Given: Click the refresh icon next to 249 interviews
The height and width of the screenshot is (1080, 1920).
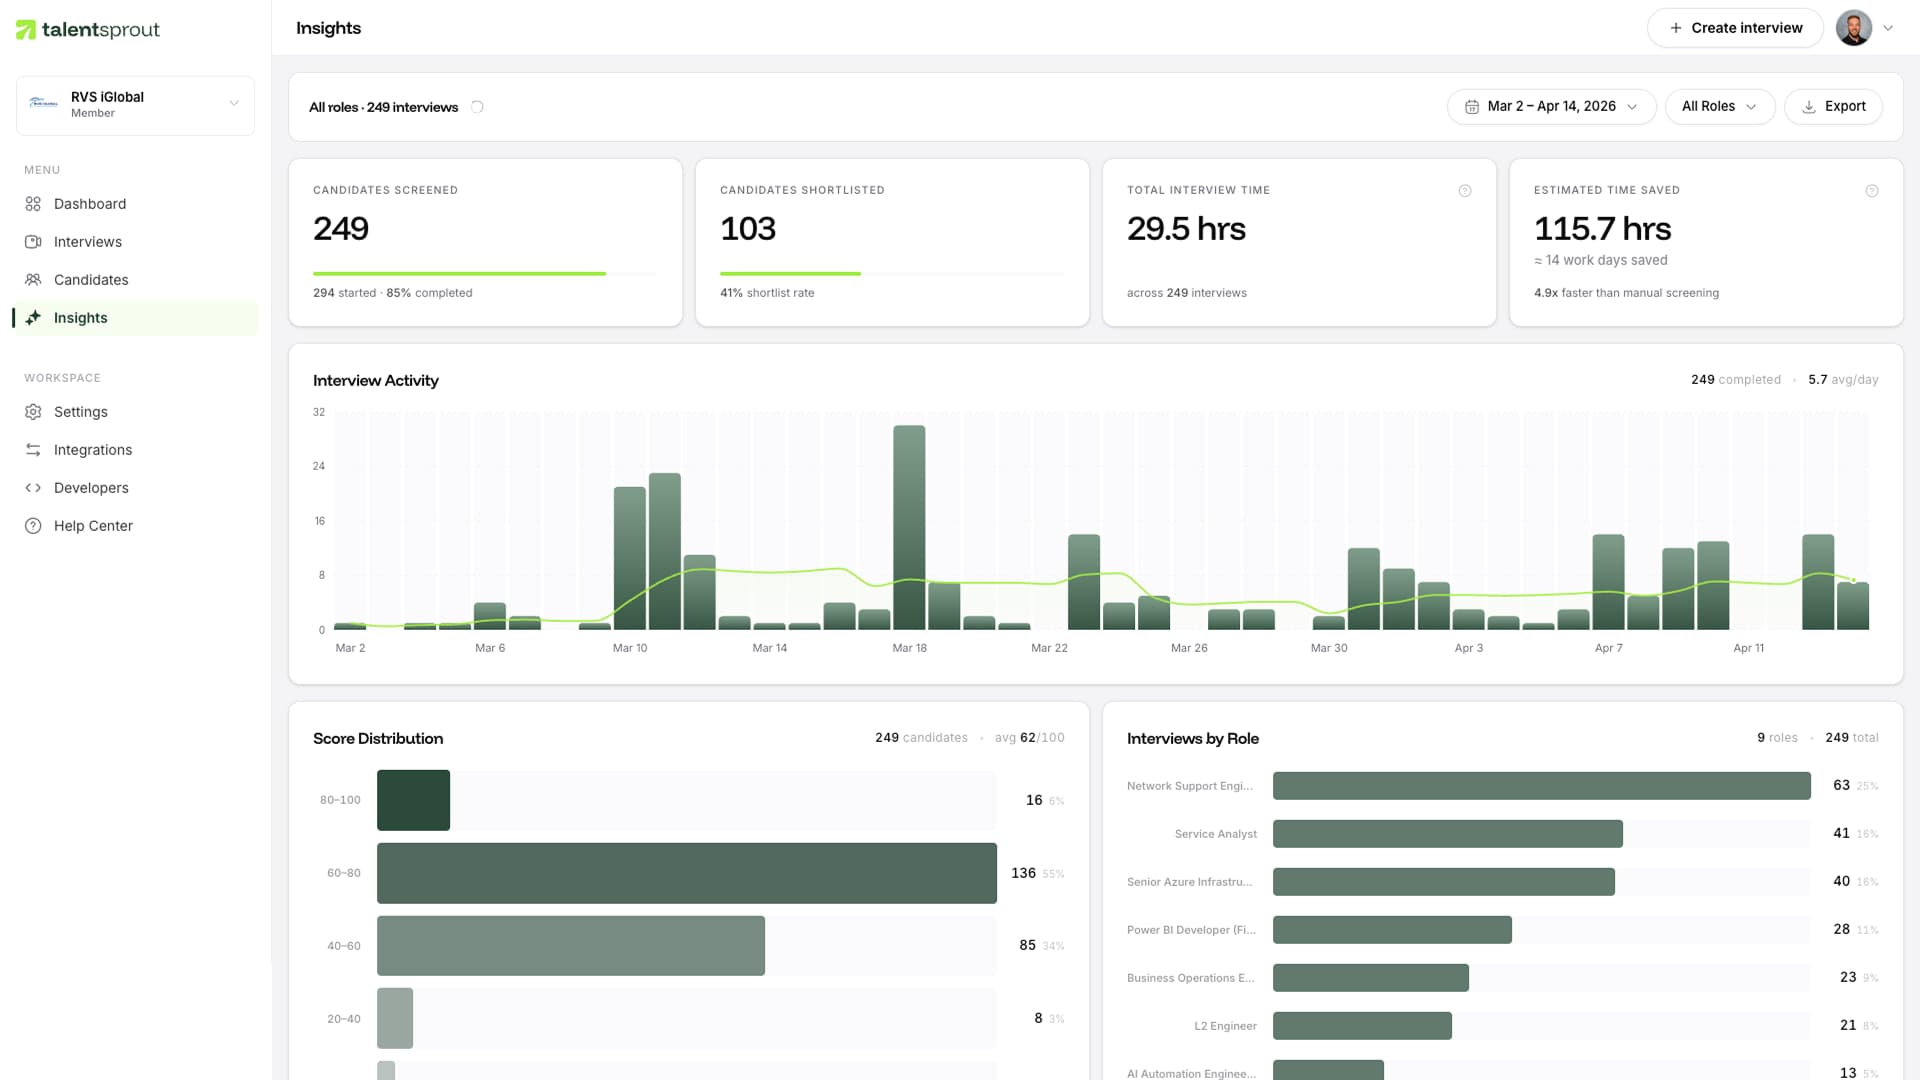Looking at the screenshot, I should [x=478, y=106].
